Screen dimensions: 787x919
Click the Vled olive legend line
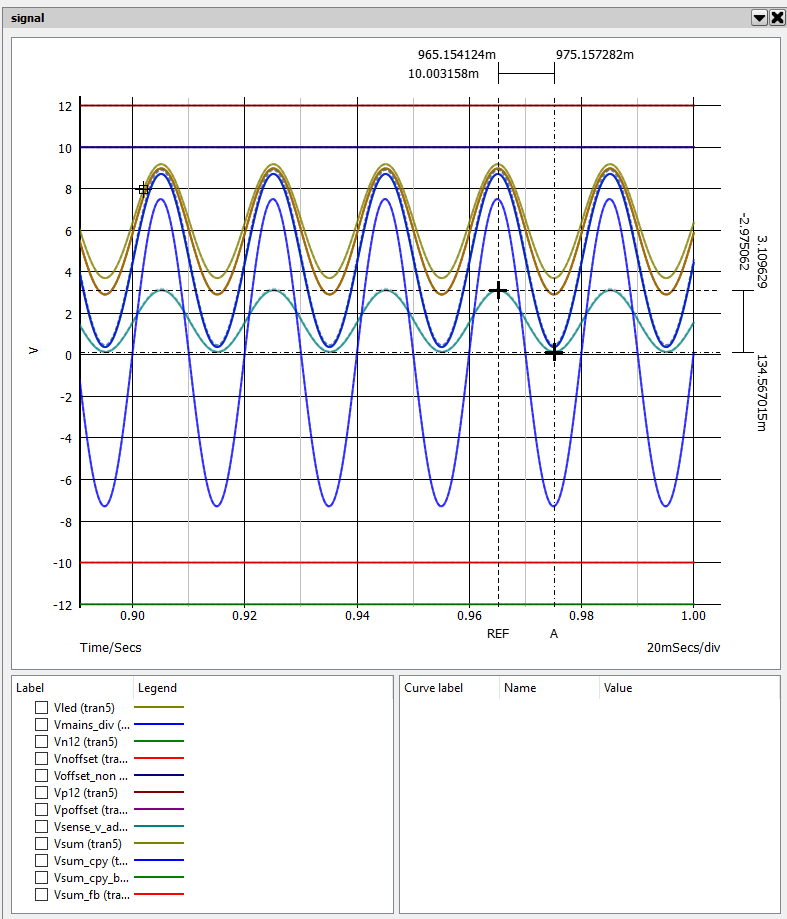(x=159, y=707)
